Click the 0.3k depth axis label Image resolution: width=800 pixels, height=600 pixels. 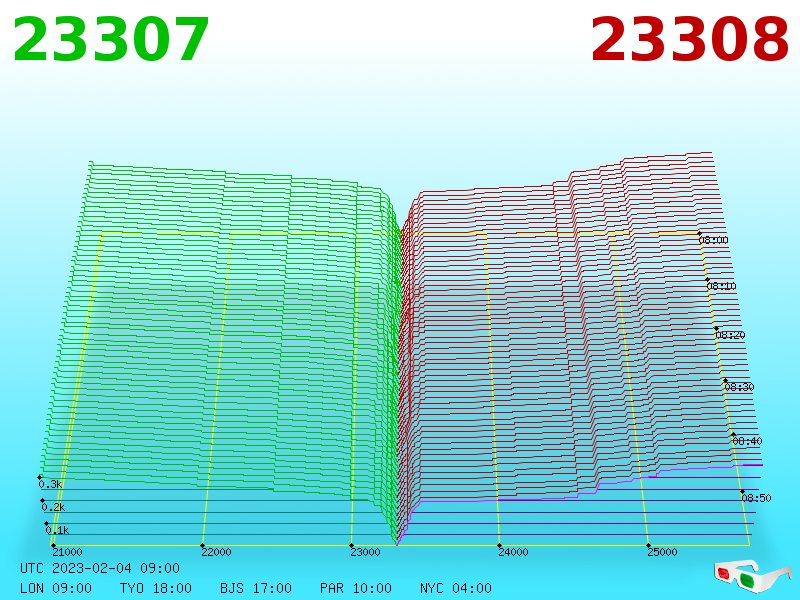50,484
